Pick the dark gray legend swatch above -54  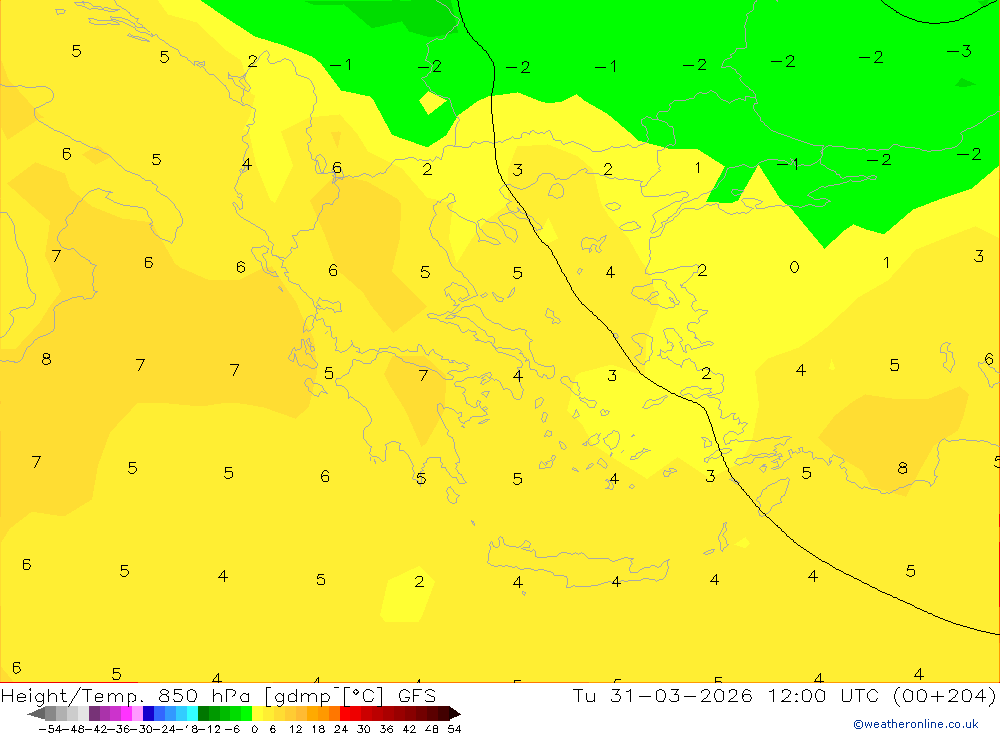50,713
